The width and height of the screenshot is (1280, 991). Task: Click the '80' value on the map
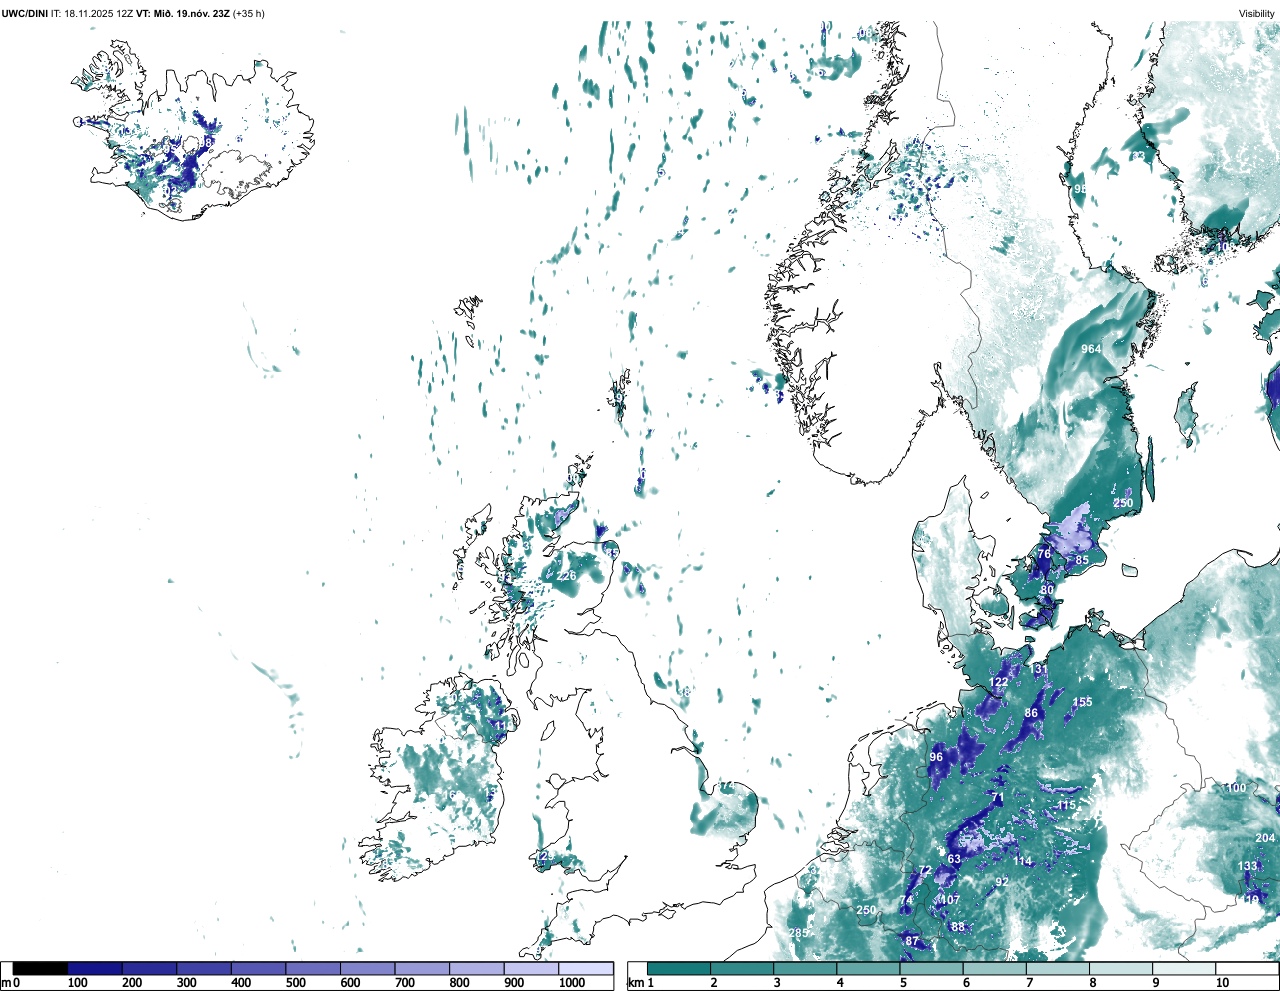1047,591
